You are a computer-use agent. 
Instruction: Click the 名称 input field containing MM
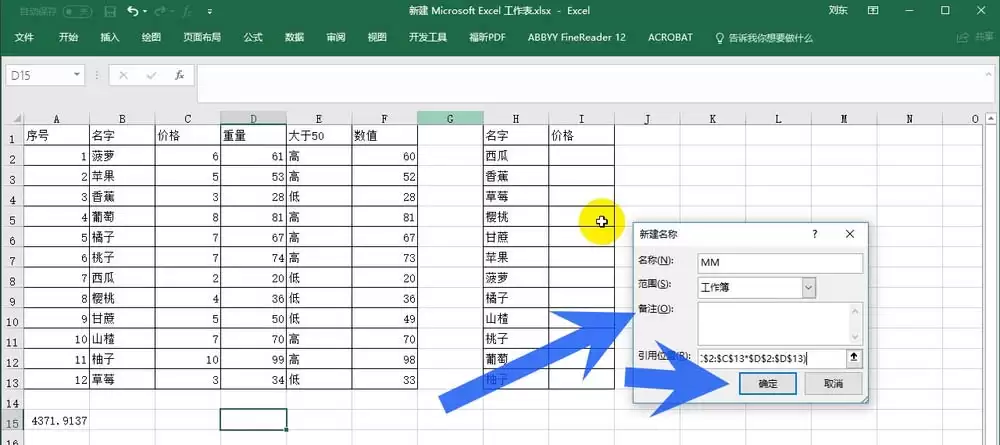[x=781, y=263]
